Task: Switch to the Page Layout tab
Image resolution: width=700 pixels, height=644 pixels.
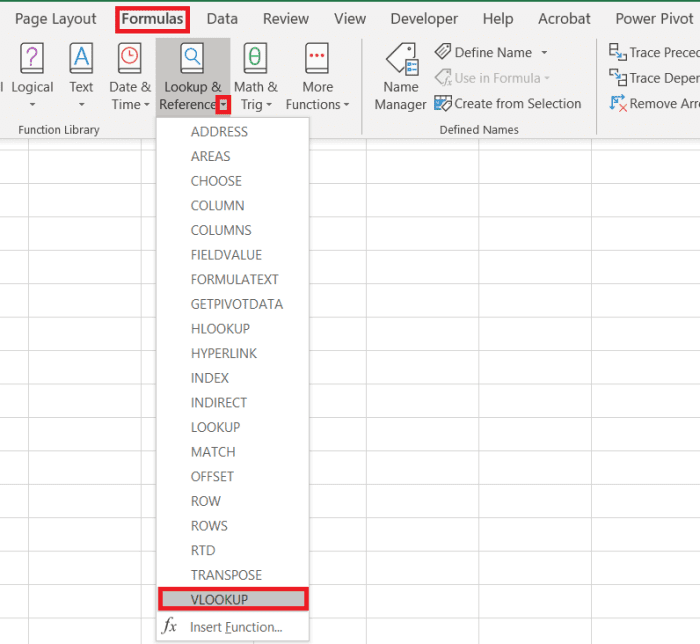Action: [55, 19]
